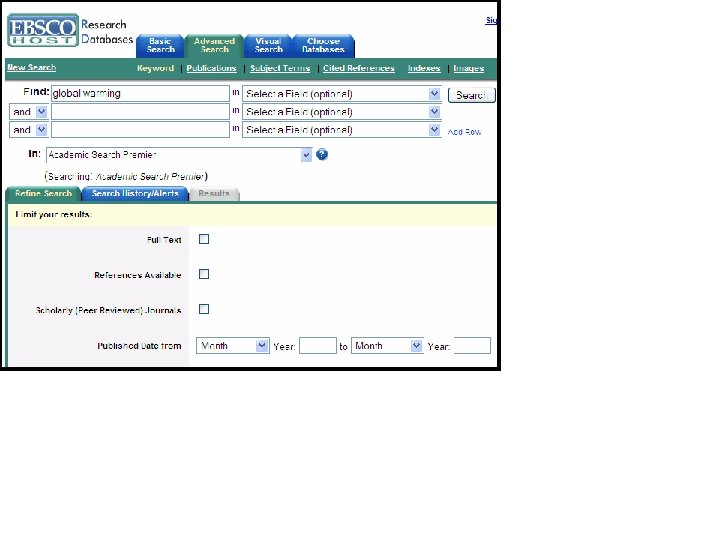Start a New Search link
This screenshot has width=720, height=540.
point(31,68)
